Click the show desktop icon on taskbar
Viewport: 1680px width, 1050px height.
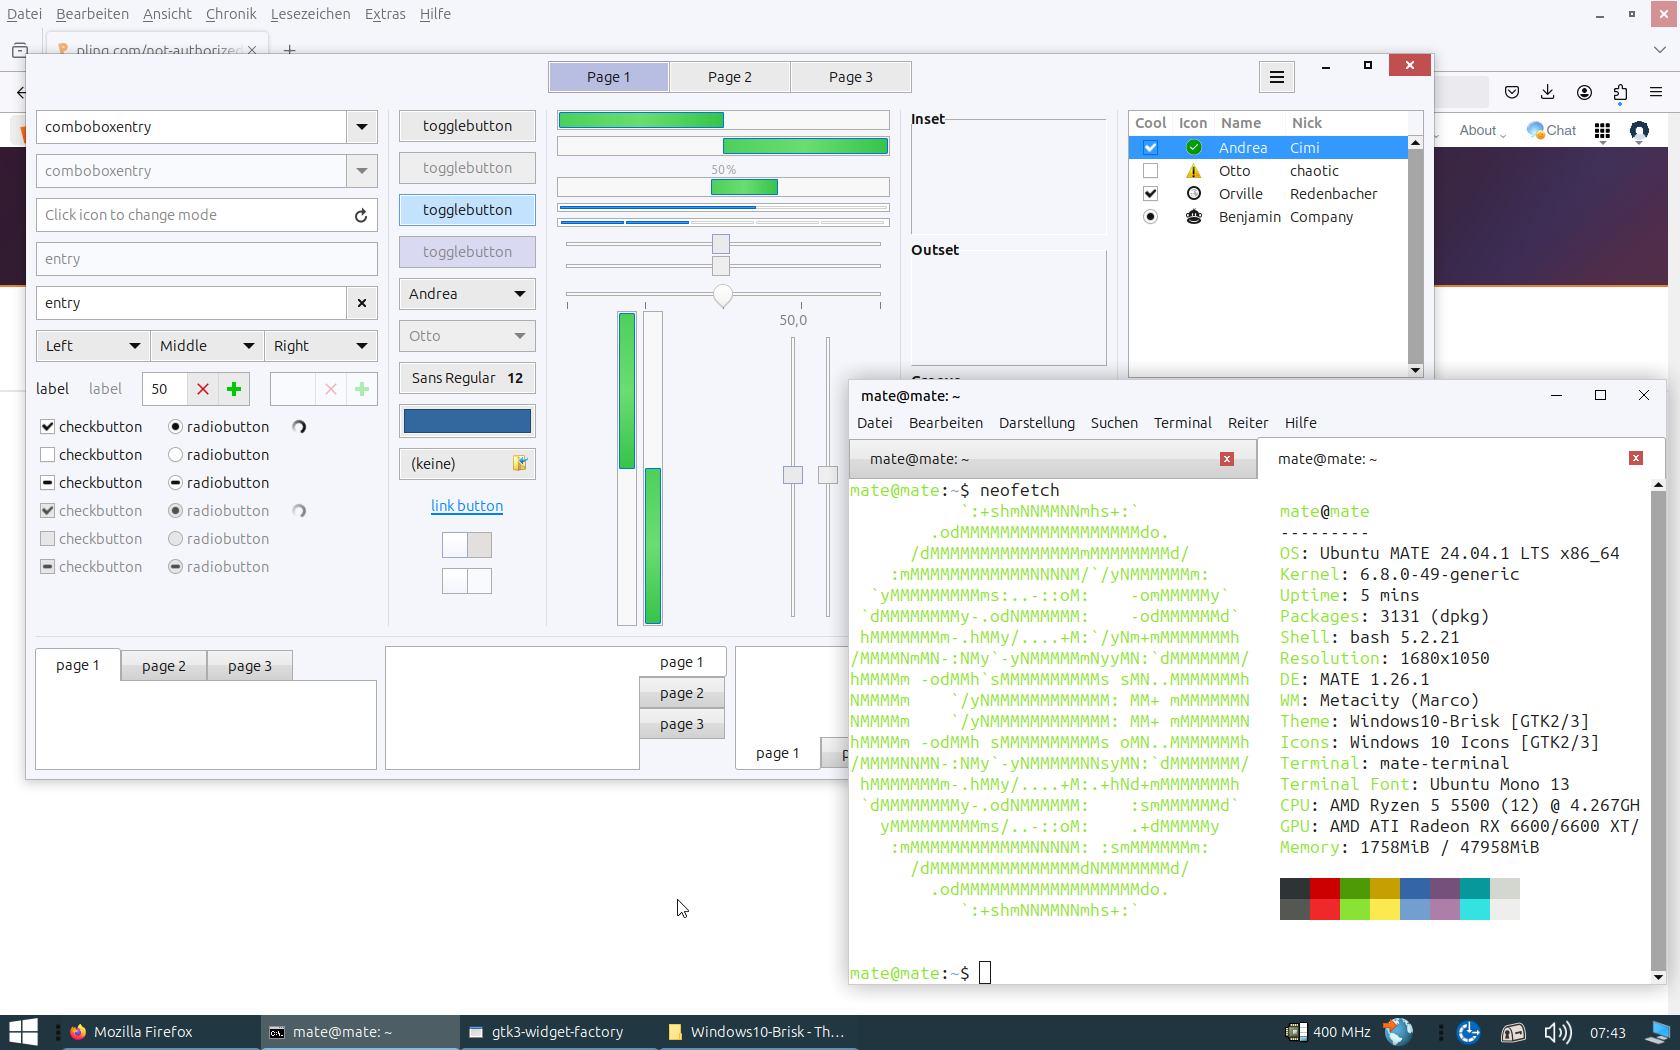[1660, 1032]
